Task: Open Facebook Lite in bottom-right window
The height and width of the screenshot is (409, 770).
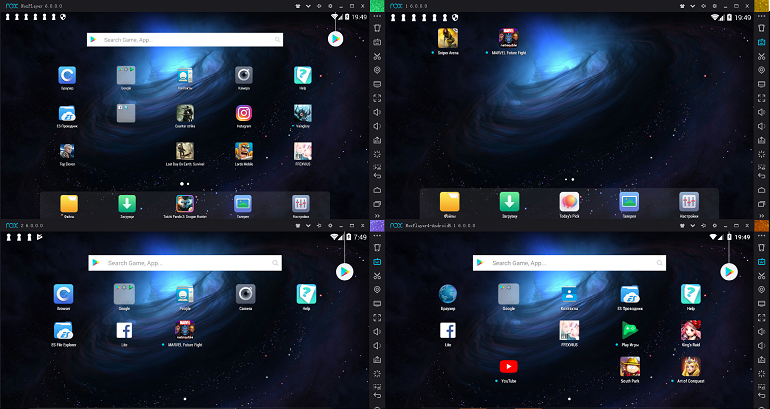Action: (x=447, y=330)
